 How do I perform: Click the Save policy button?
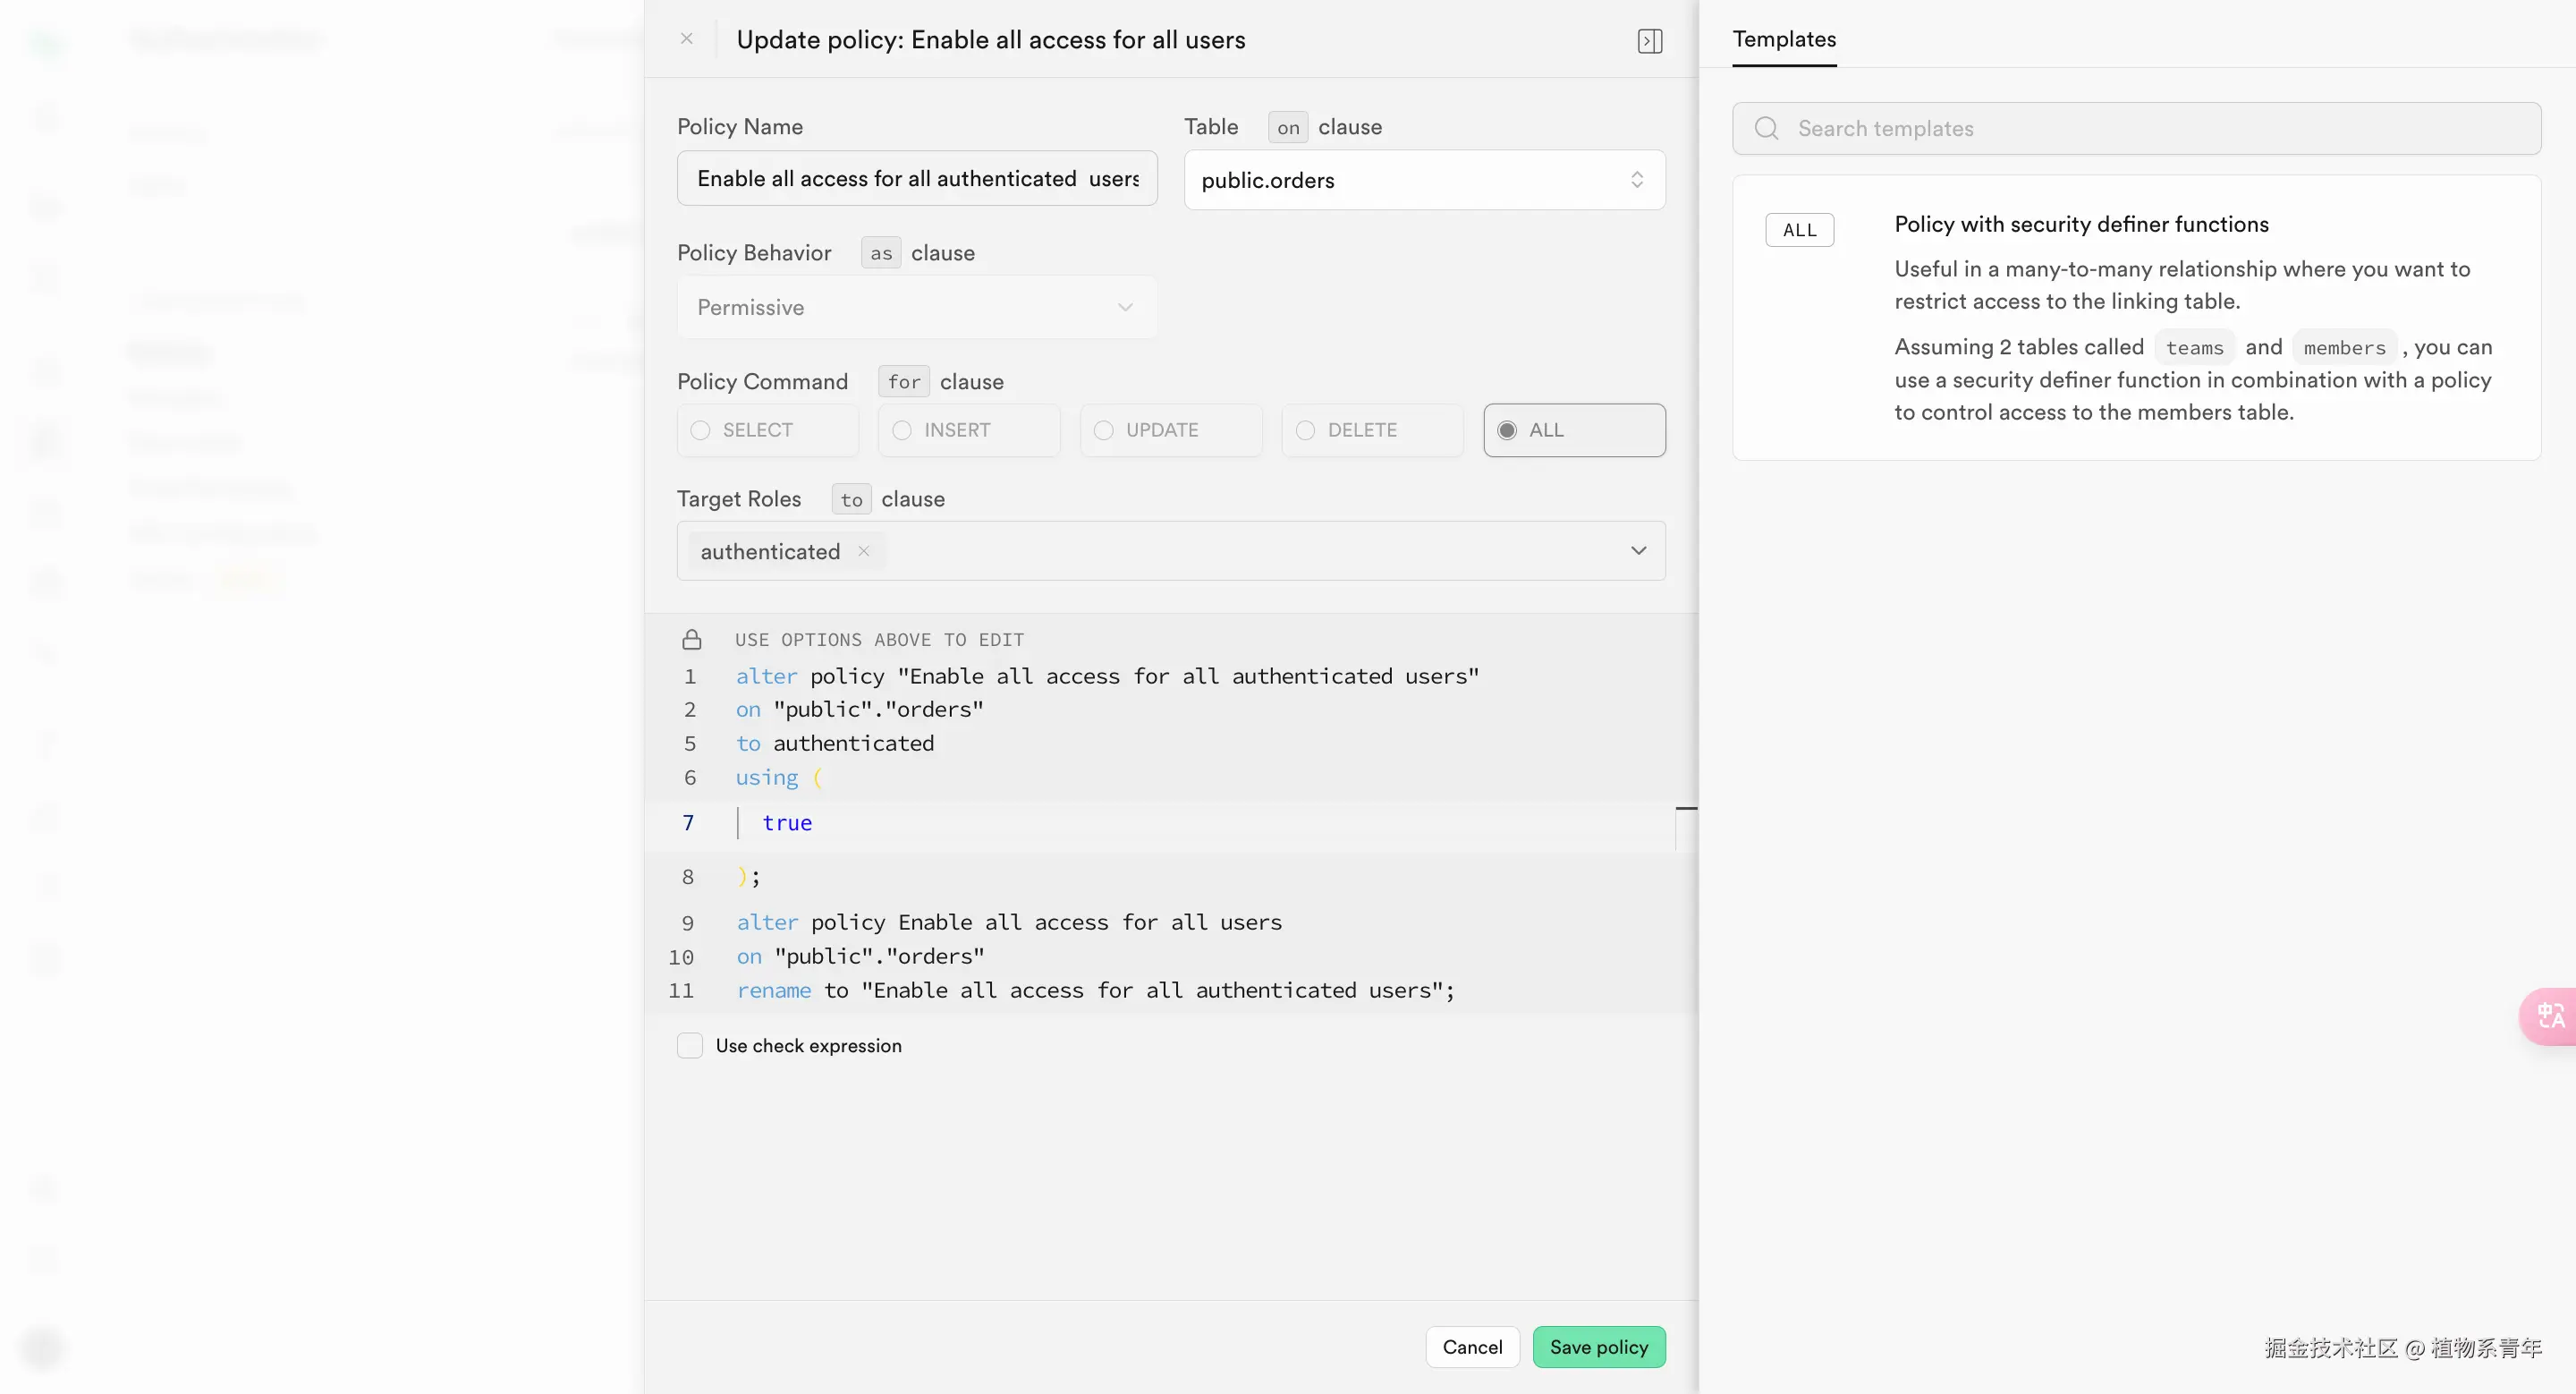(x=1598, y=1347)
